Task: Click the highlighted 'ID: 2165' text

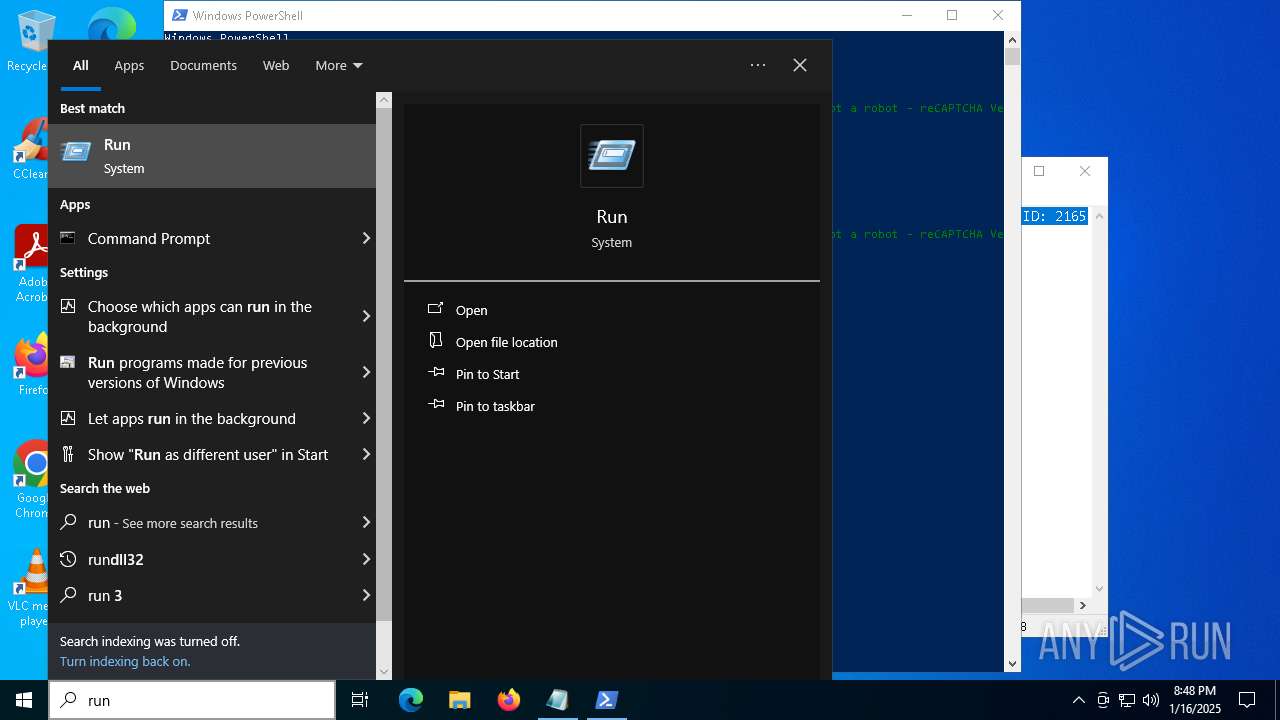Action: pos(1054,216)
